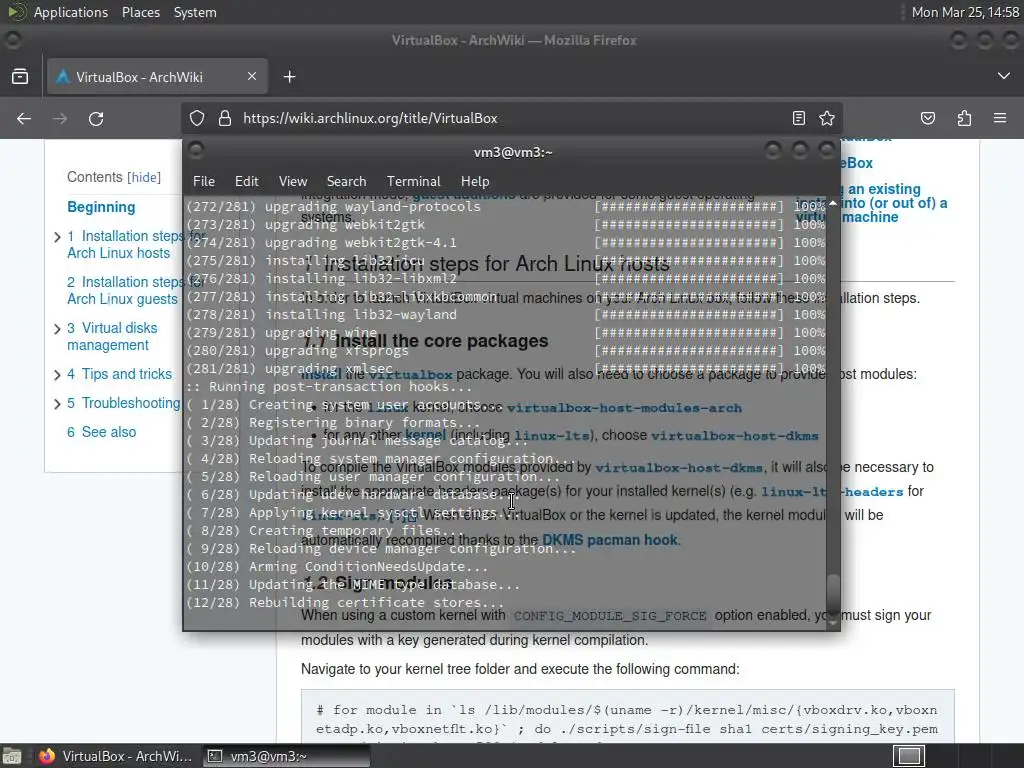Open Firefox hamburger application menu
The image size is (1024, 768).
(x=1000, y=118)
